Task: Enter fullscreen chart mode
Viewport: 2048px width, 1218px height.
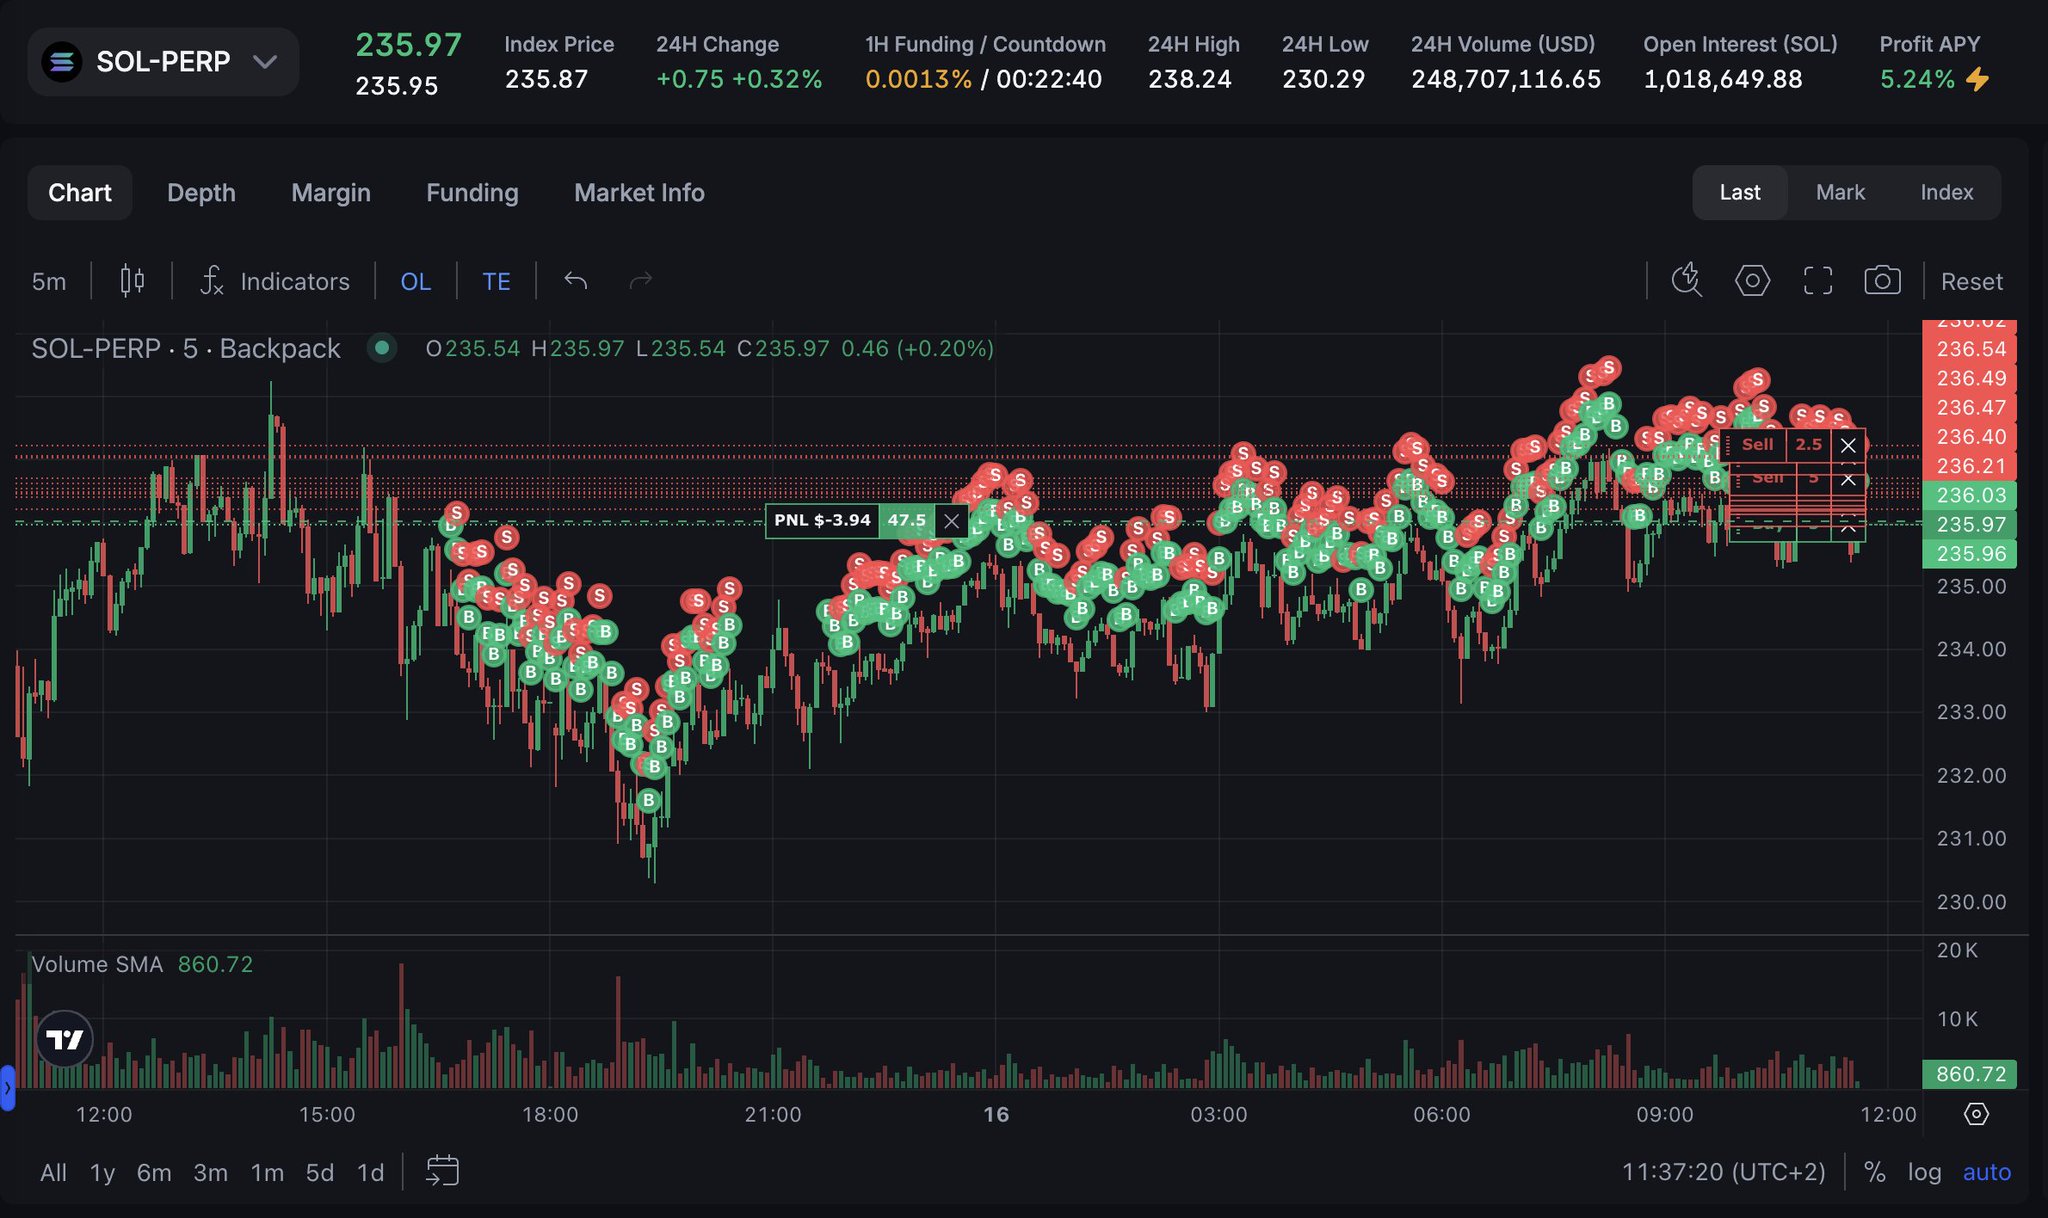Action: [x=1818, y=281]
